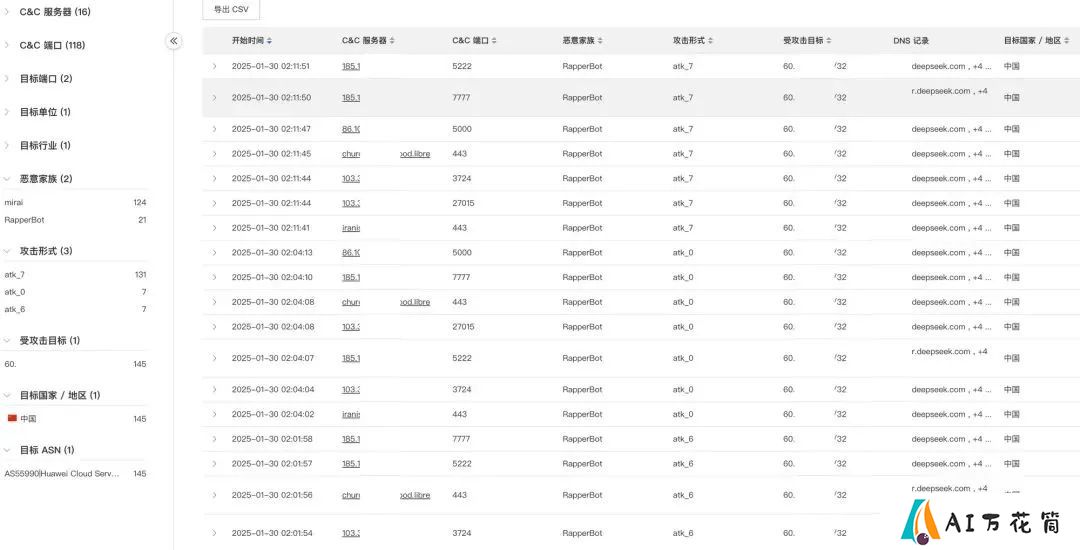Open libre domain link in 02:11:45 row
This screenshot has width=1080, height=550.
tap(415, 154)
